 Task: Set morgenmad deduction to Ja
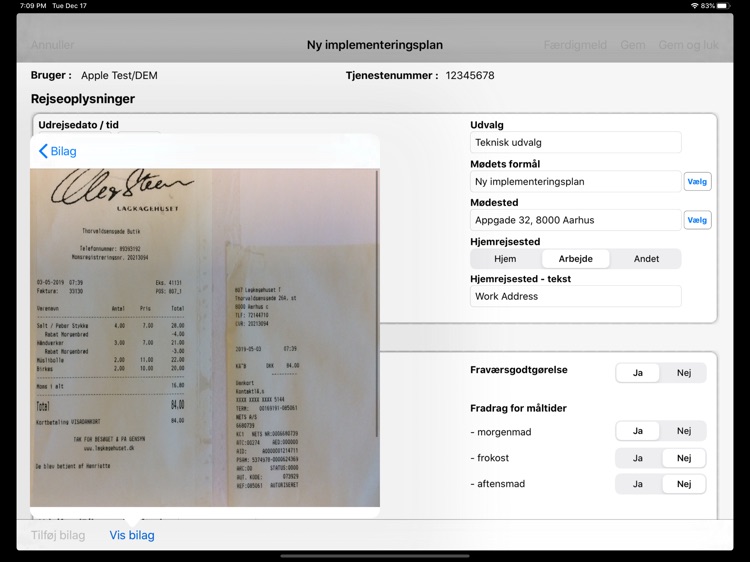pos(638,431)
